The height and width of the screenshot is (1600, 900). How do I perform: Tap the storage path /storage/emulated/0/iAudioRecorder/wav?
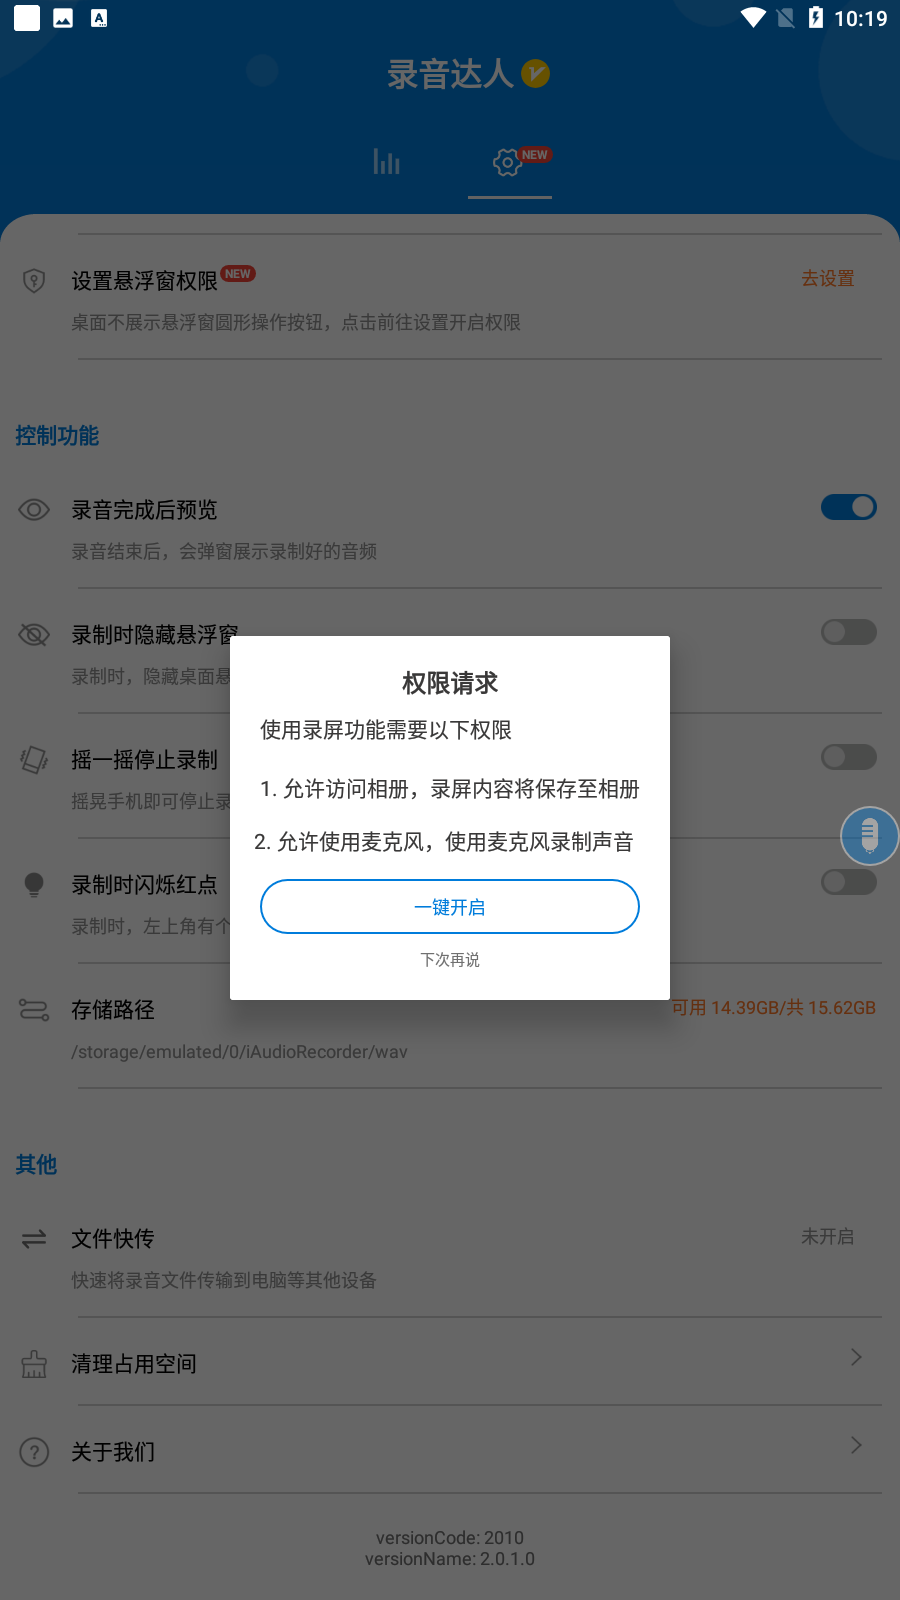(x=239, y=1052)
